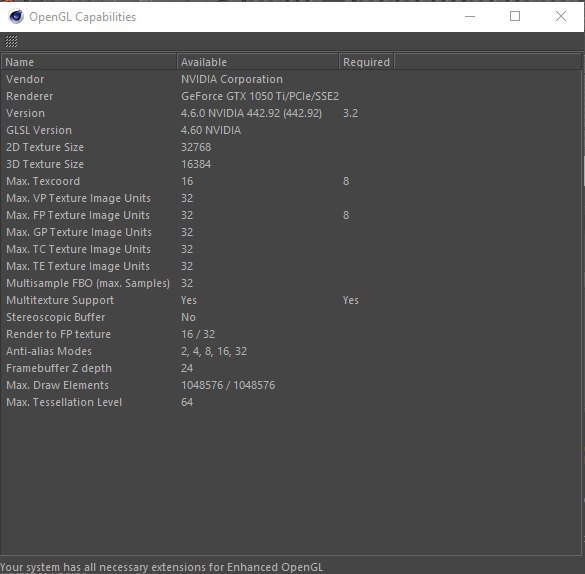This screenshot has width=585, height=574.
Task: Click the 1048576 / 1048576 value
Action: point(228,385)
